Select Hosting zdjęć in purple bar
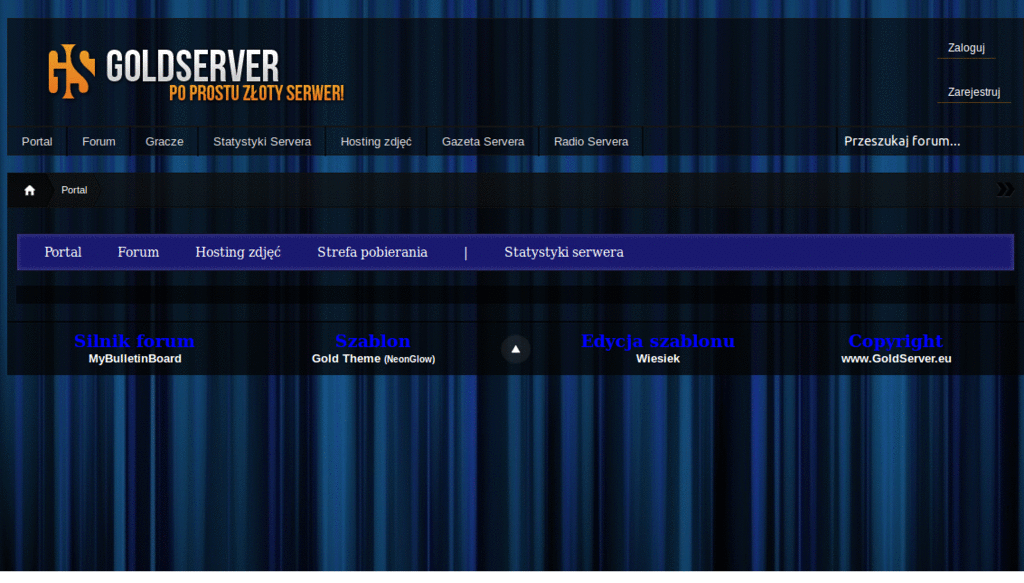The height and width of the screenshot is (583, 1024). click(238, 252)
